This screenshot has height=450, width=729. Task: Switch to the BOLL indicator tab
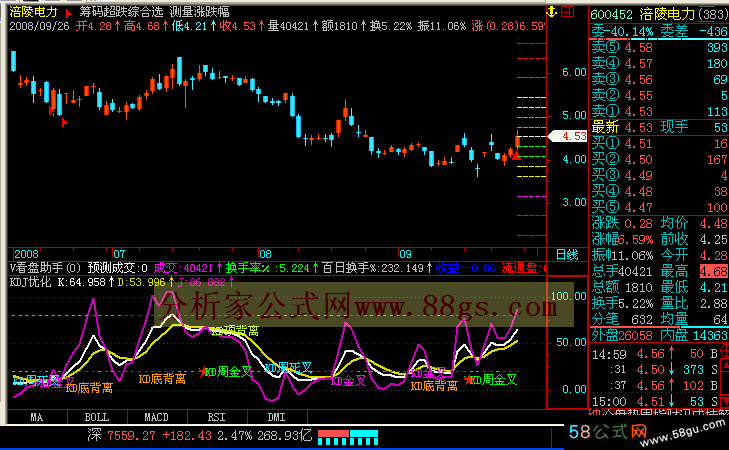(x=97, y=417)
